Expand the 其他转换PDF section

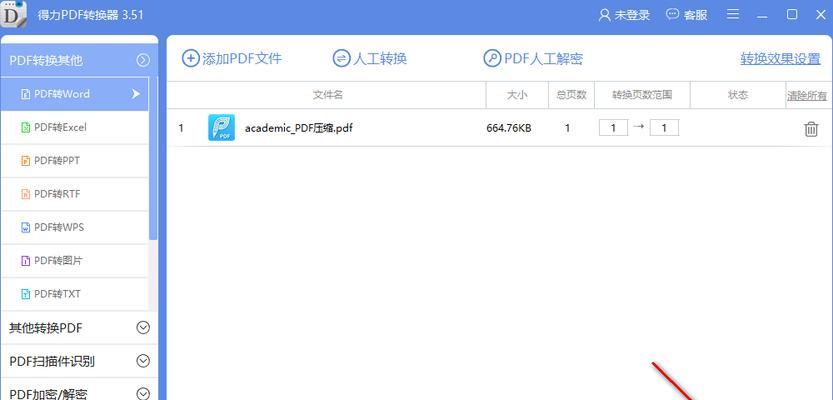coord(143,328)
